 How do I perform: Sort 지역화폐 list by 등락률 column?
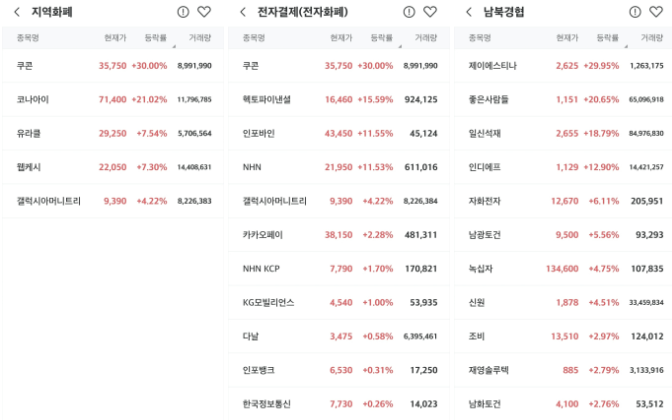point(156,38)
